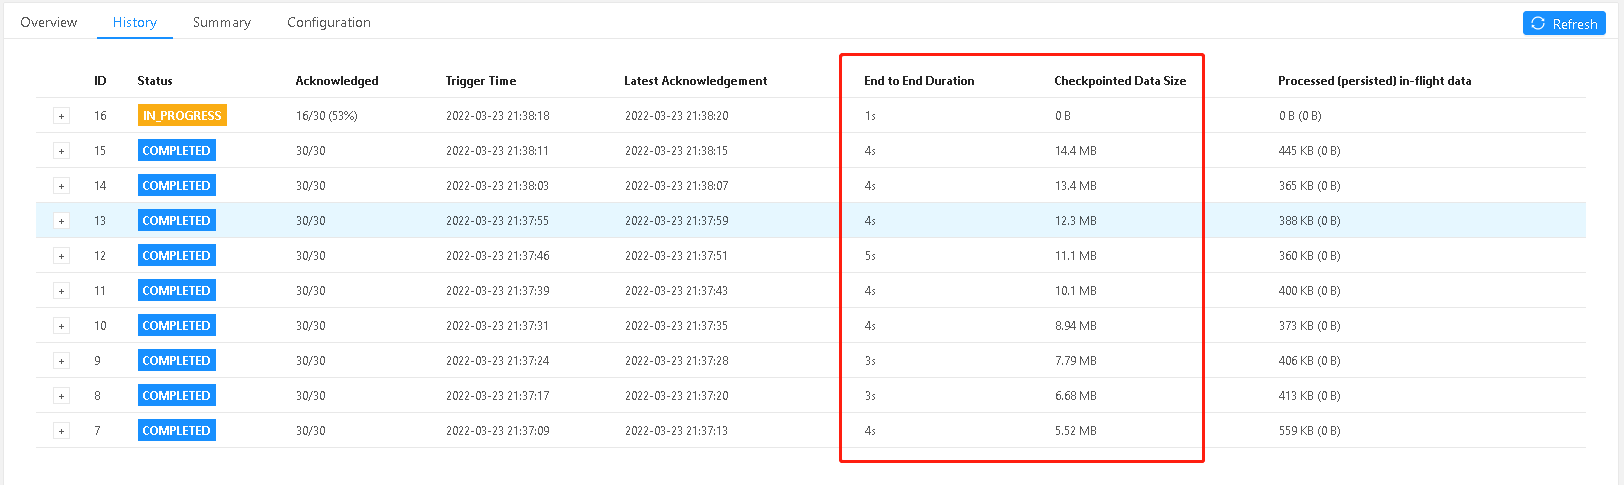The width and height of the screenshot is (1624, 485).
Task: Click the 365 KB (0 B) value
Action: (1310, 186)
